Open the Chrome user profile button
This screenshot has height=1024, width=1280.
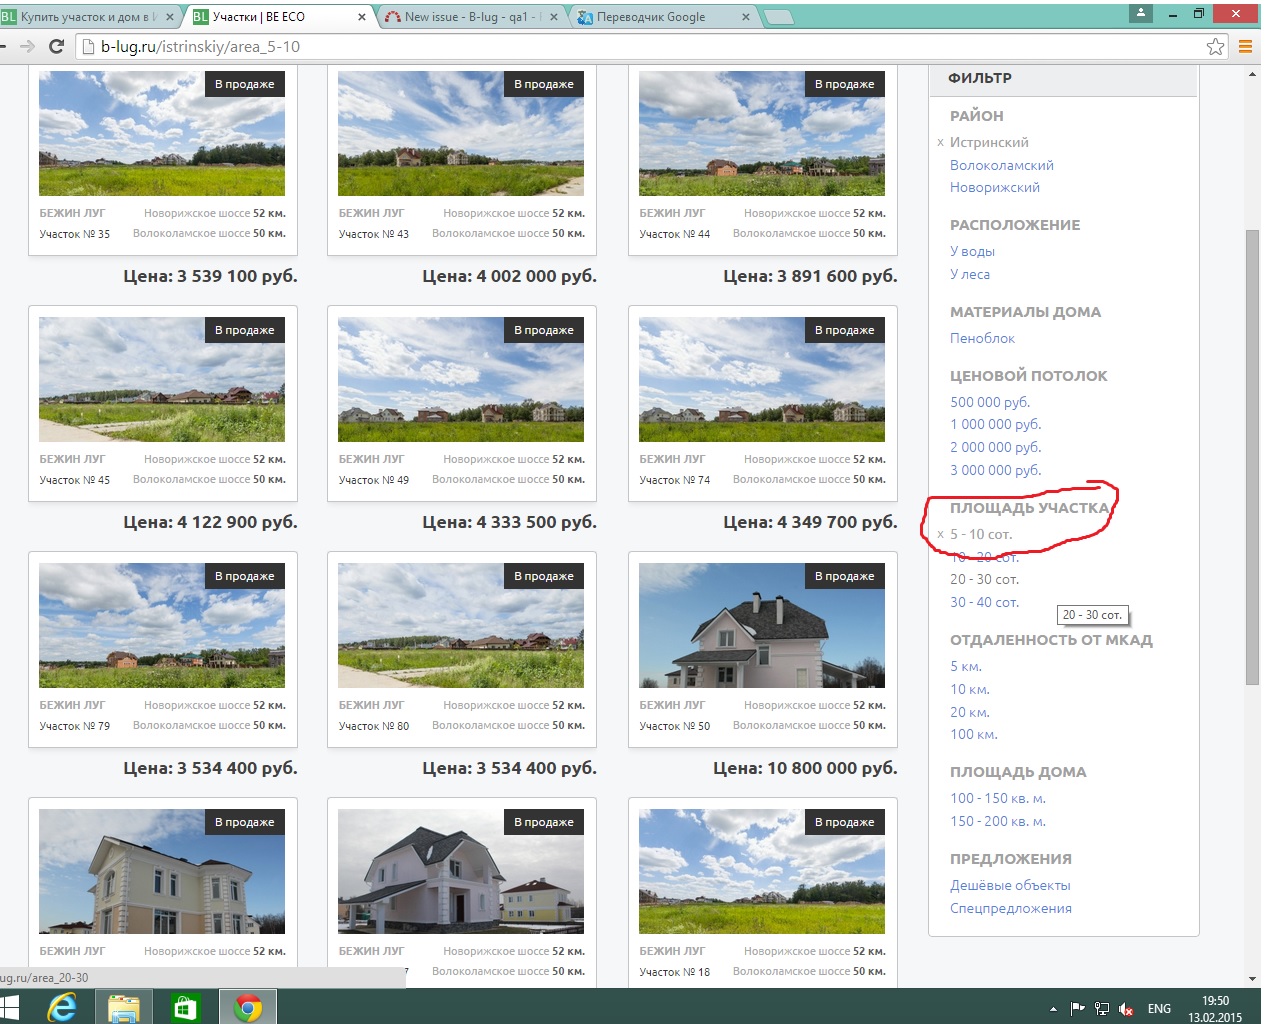[1140, 13]
